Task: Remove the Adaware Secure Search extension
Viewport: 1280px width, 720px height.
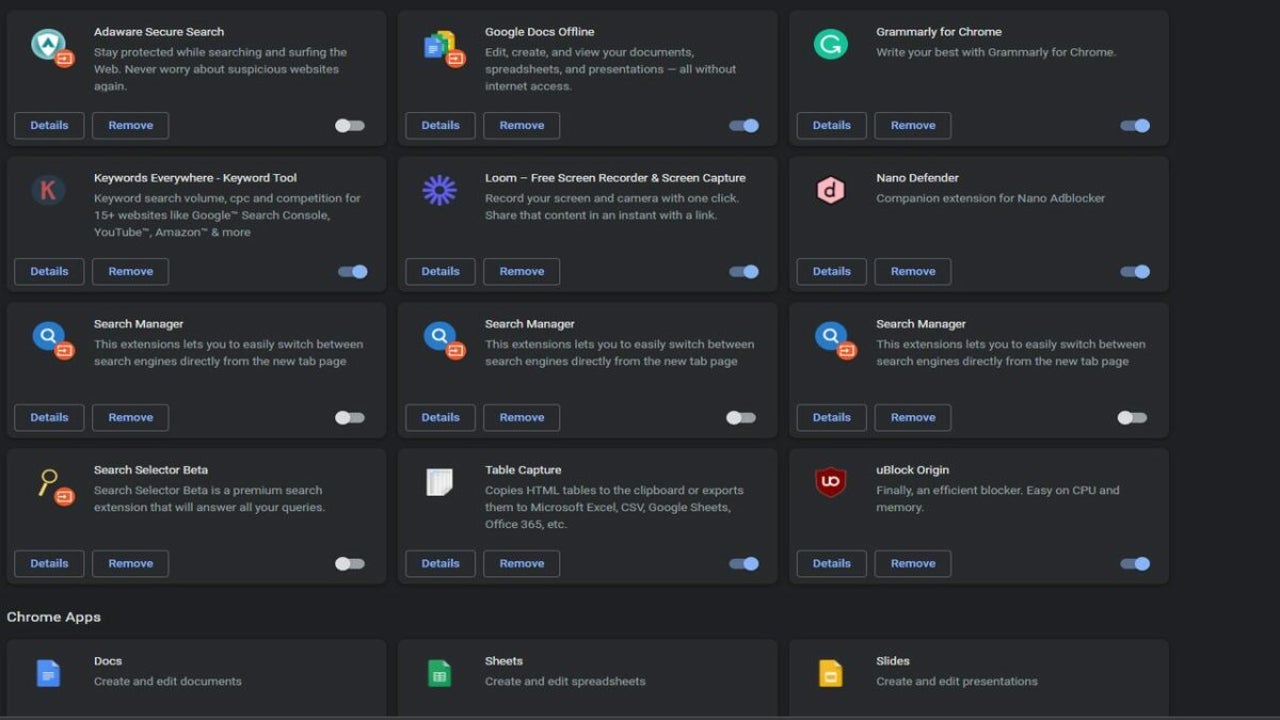Action: 130,126
